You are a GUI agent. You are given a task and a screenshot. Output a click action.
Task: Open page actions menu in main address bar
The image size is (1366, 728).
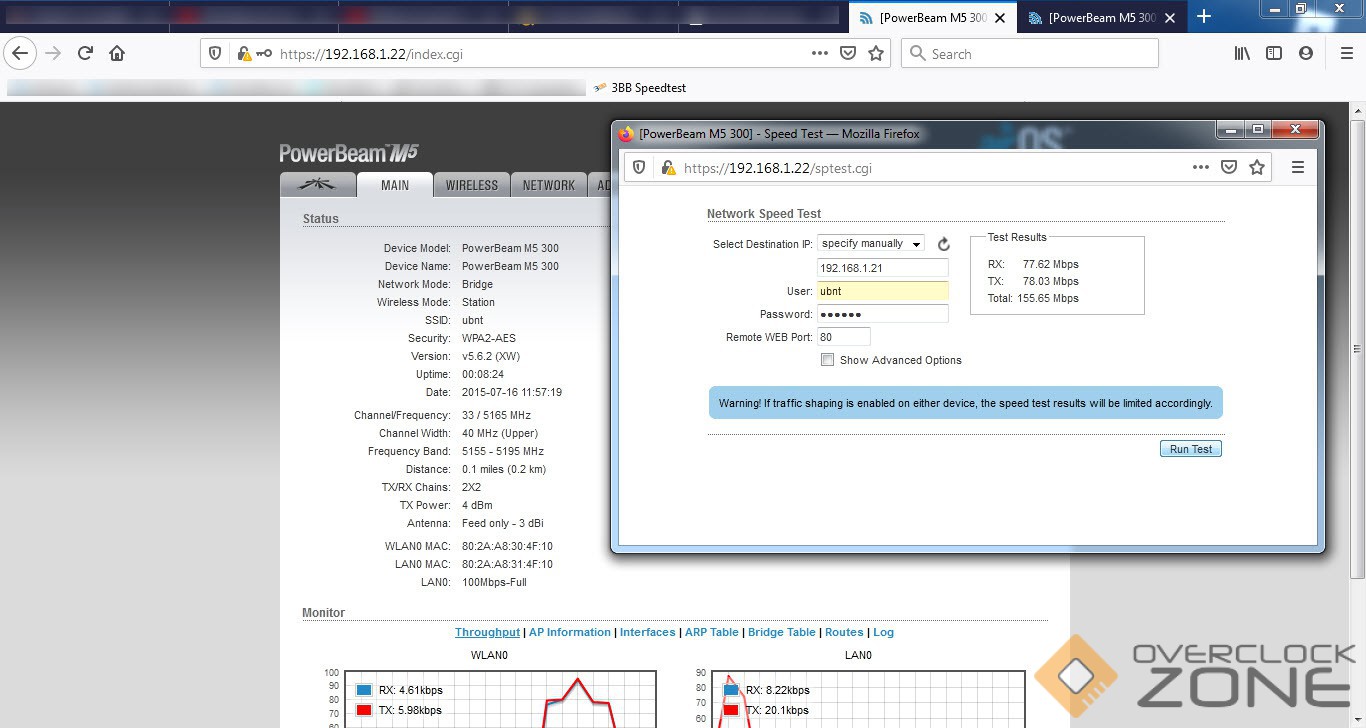tap(819, 54)
